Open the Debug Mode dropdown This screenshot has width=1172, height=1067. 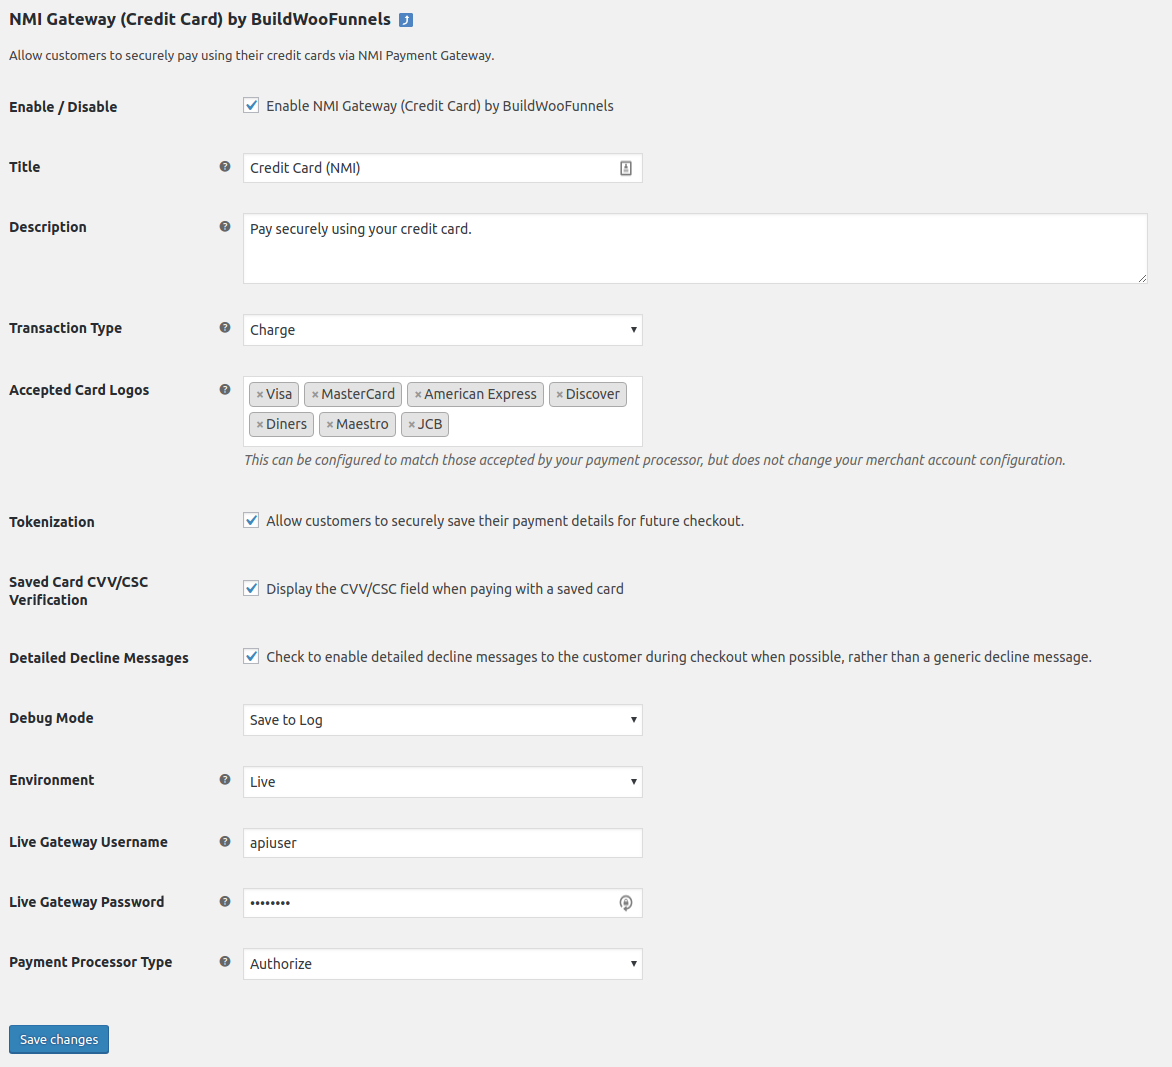point(442,720)
